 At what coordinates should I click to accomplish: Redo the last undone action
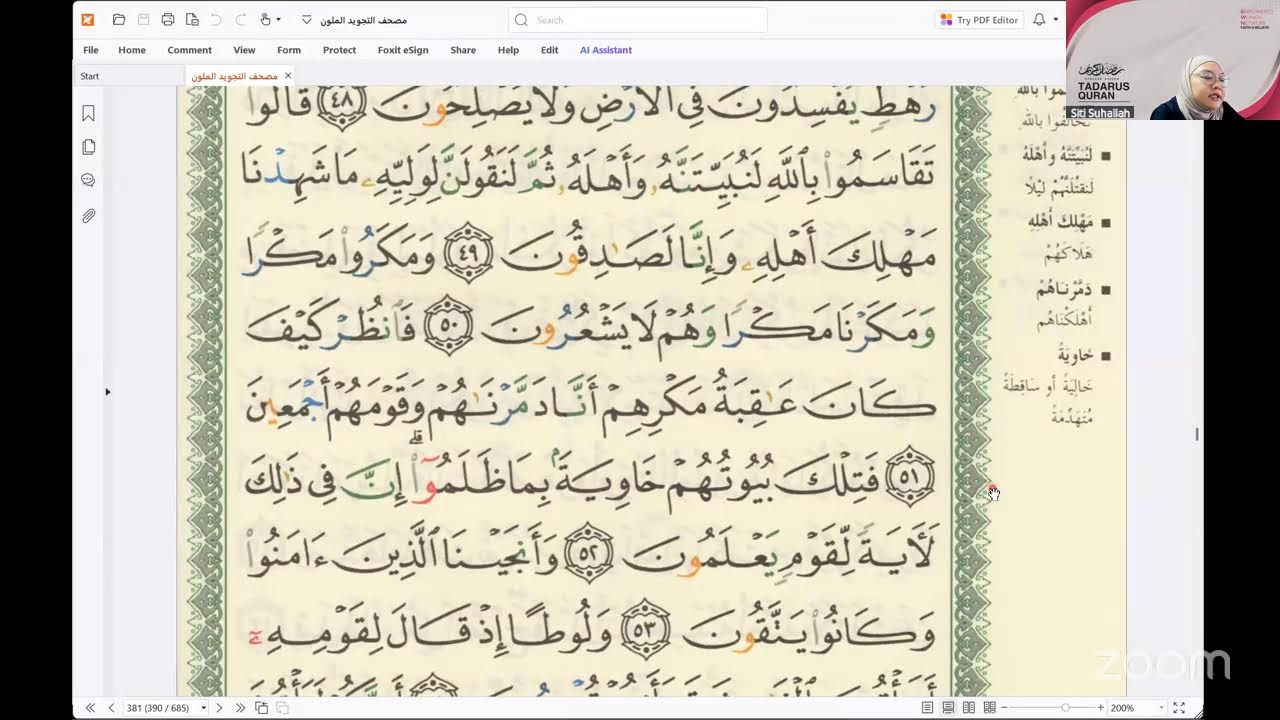click(240, 19)
